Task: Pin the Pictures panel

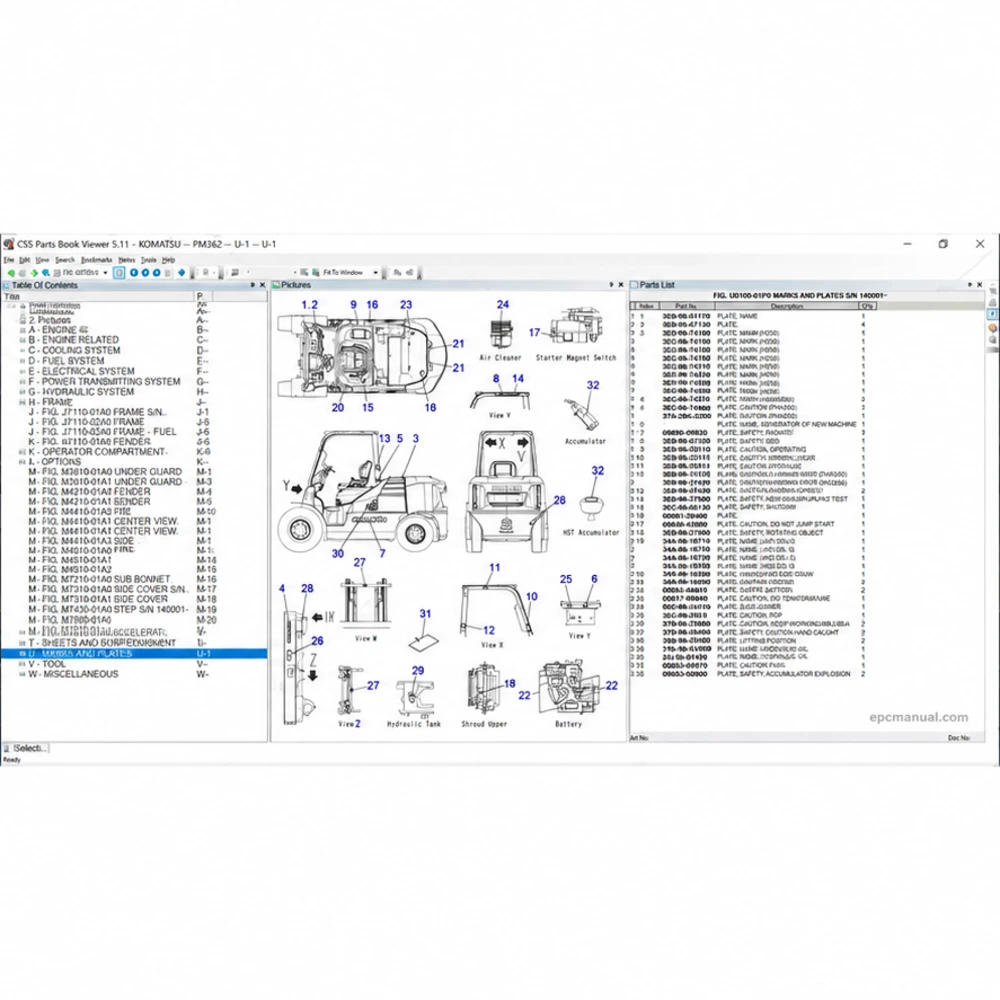Action: (611, 285)
